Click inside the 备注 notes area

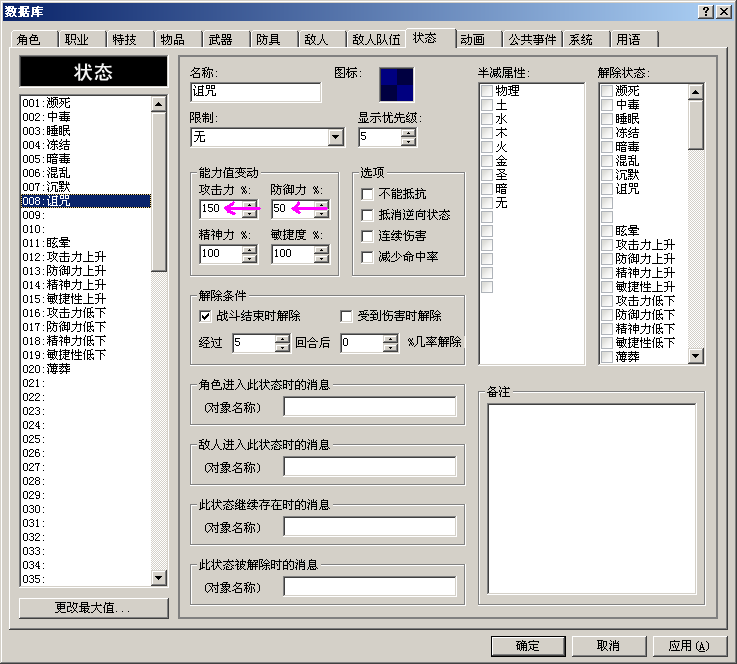(x=592, y=499)
